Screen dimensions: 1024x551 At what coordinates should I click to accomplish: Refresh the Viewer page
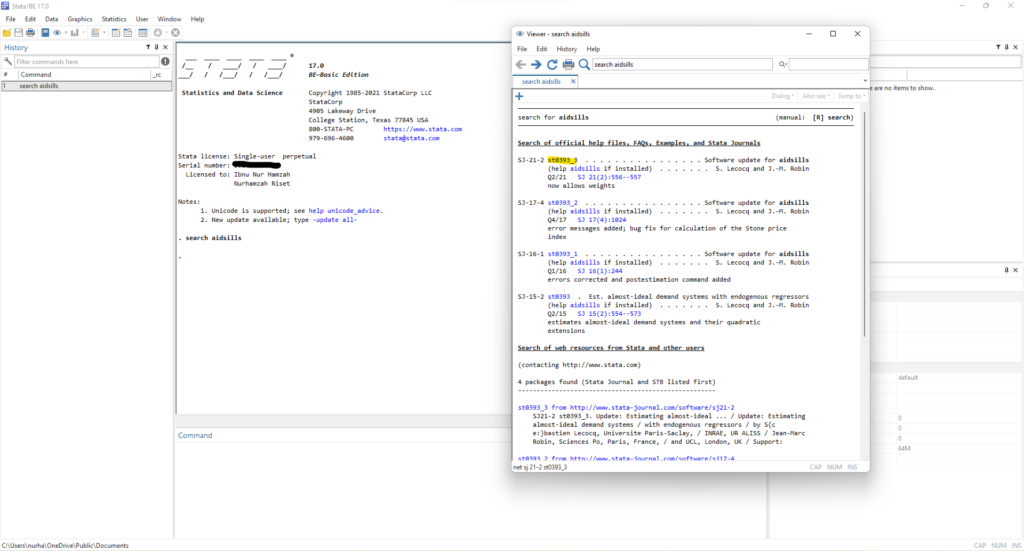click(552, 64)
